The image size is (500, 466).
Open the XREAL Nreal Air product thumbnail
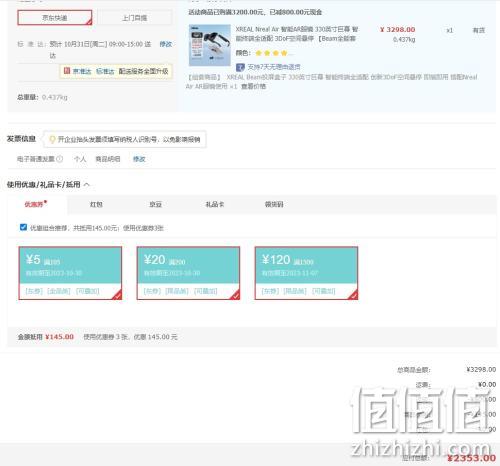pyautogui.click(x=210, y=45)
